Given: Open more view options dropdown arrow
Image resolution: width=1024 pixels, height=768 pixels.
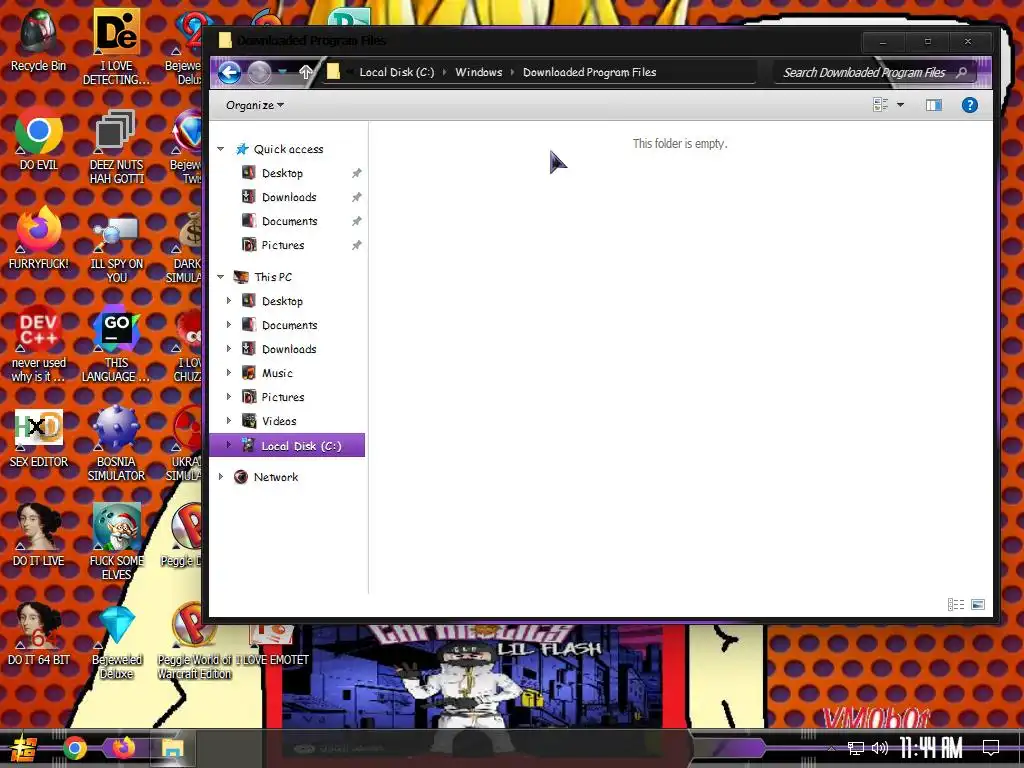Looking at the screenshot, I should click(901, 104).
